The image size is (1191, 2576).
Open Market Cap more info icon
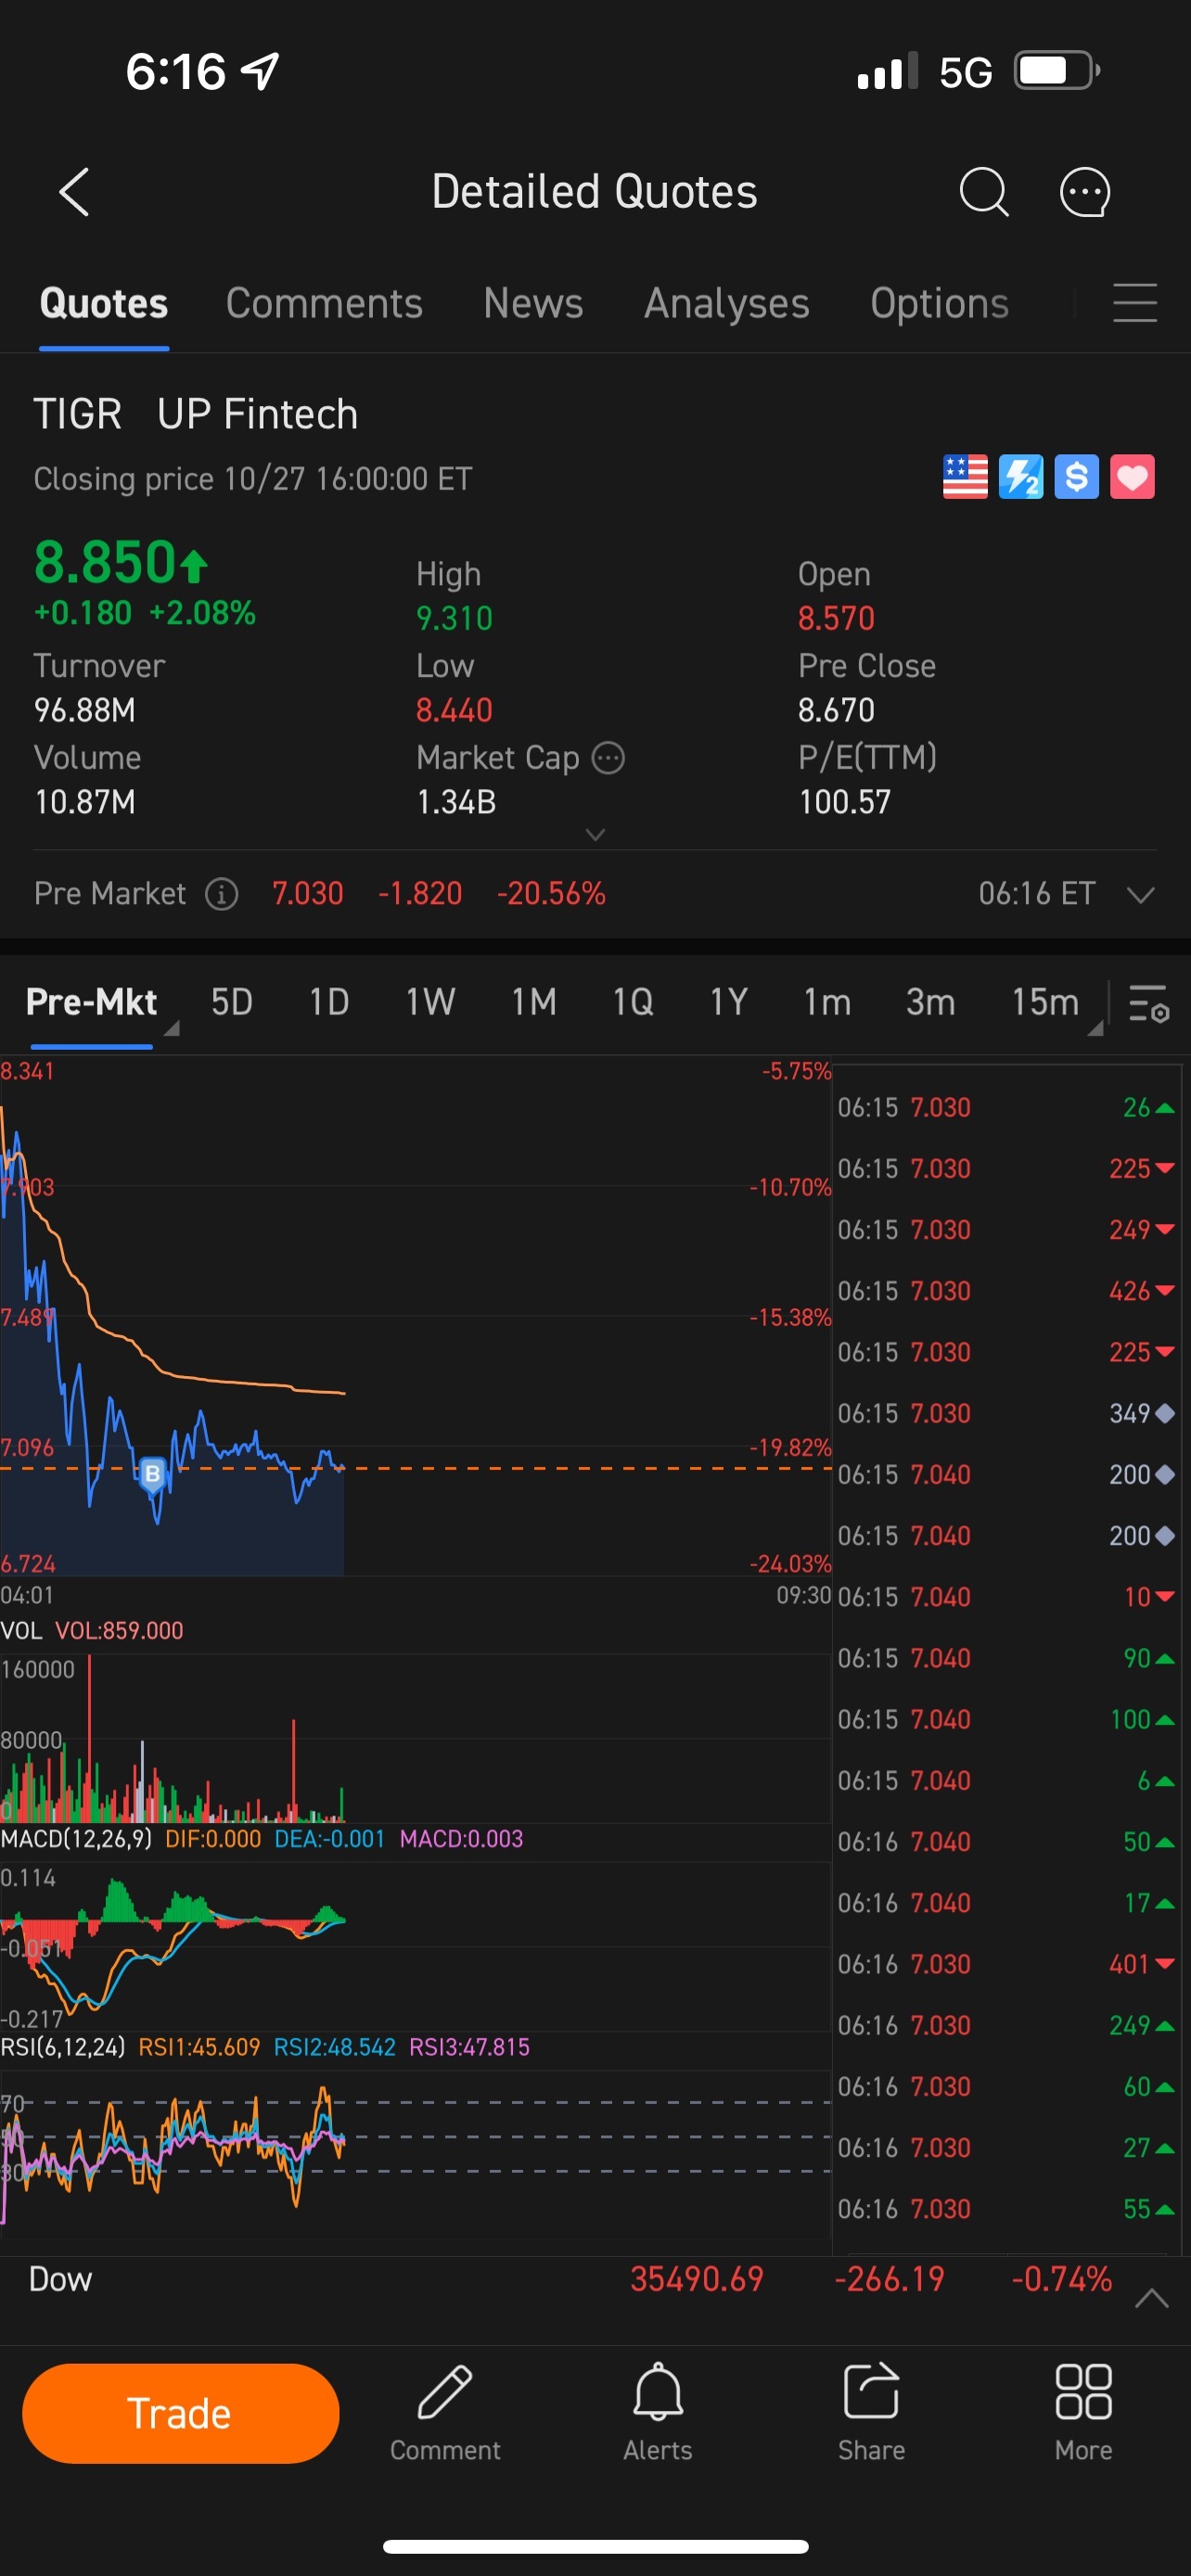tap(608, 758)
